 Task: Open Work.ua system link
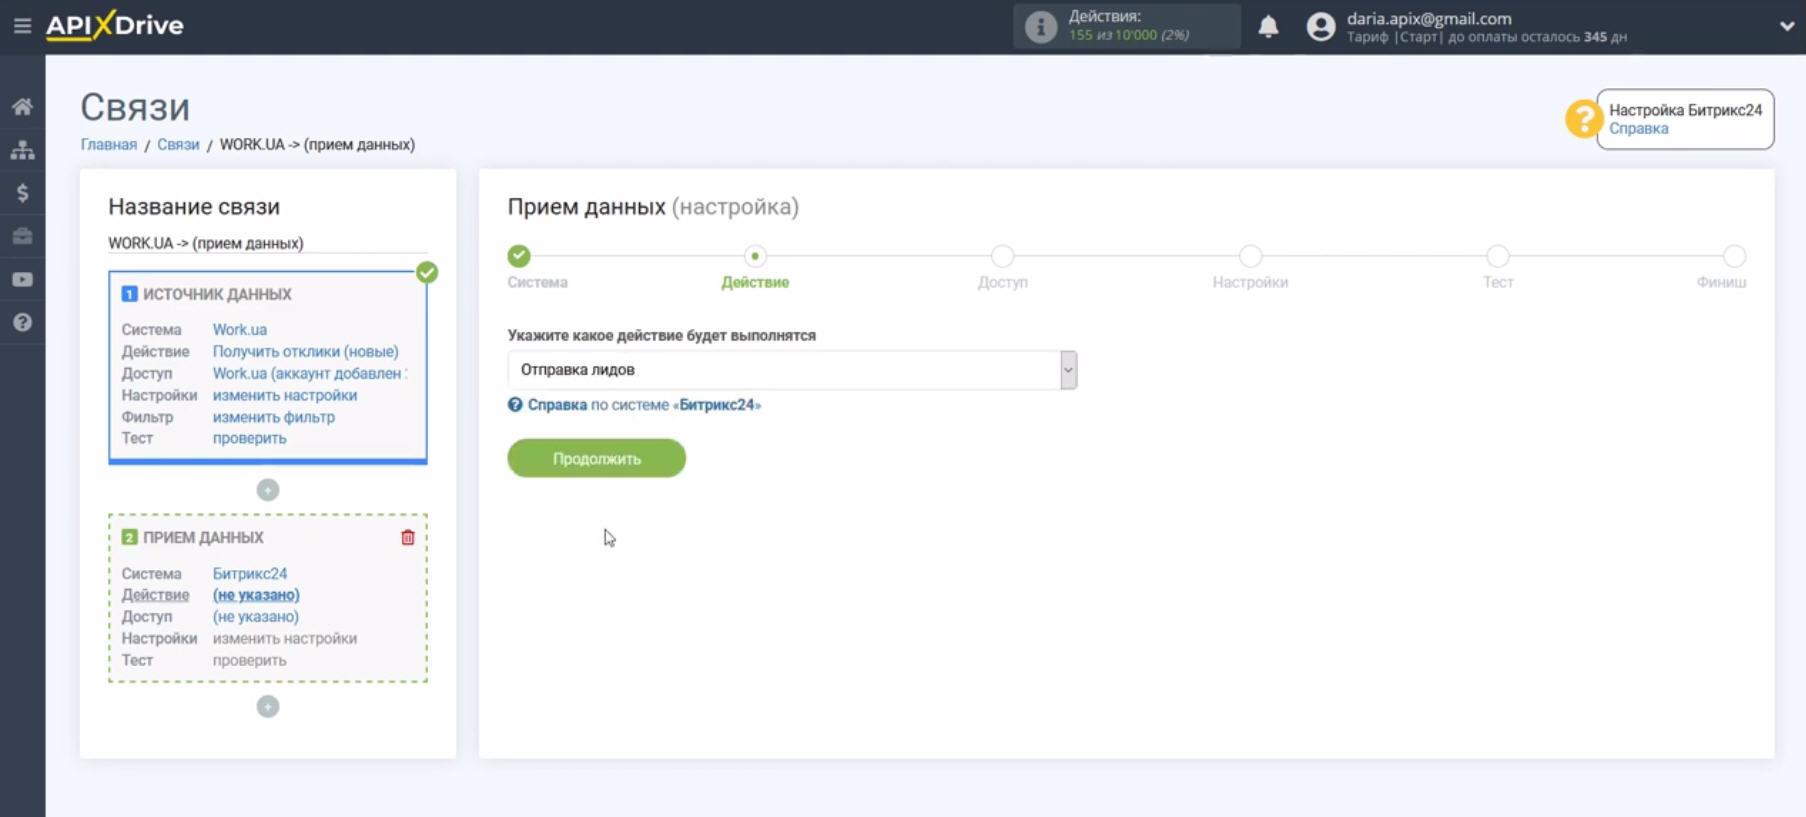tap(240, 330)
